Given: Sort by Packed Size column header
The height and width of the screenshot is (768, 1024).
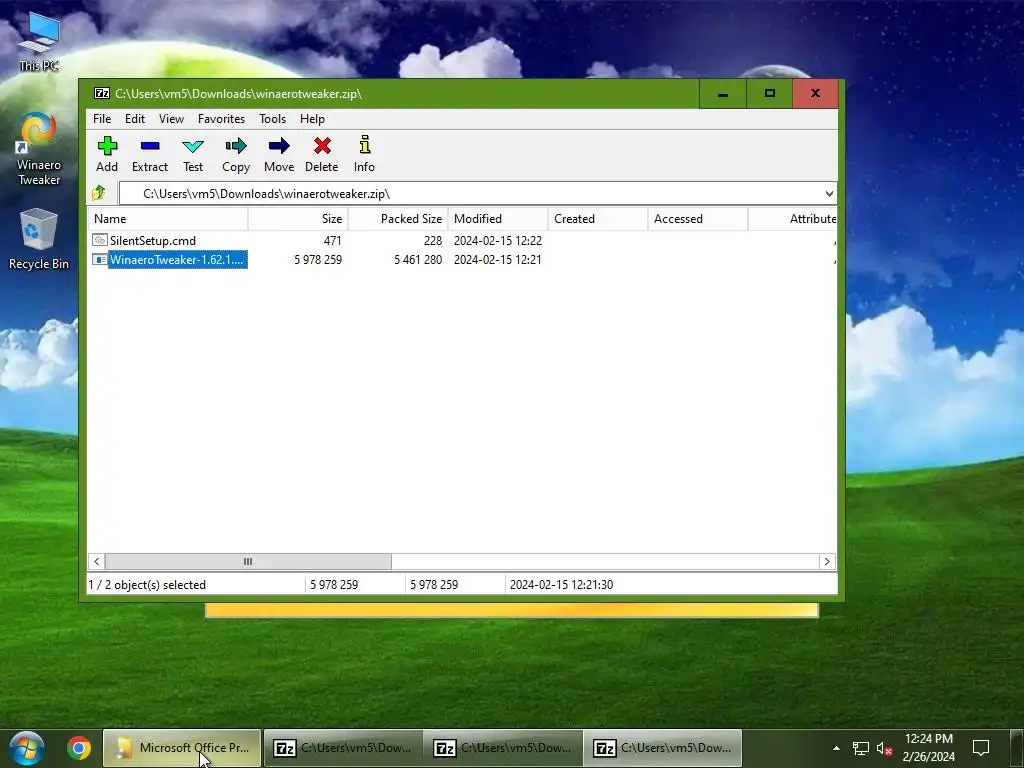Looking at the screenshot, I should click(398, 219).
